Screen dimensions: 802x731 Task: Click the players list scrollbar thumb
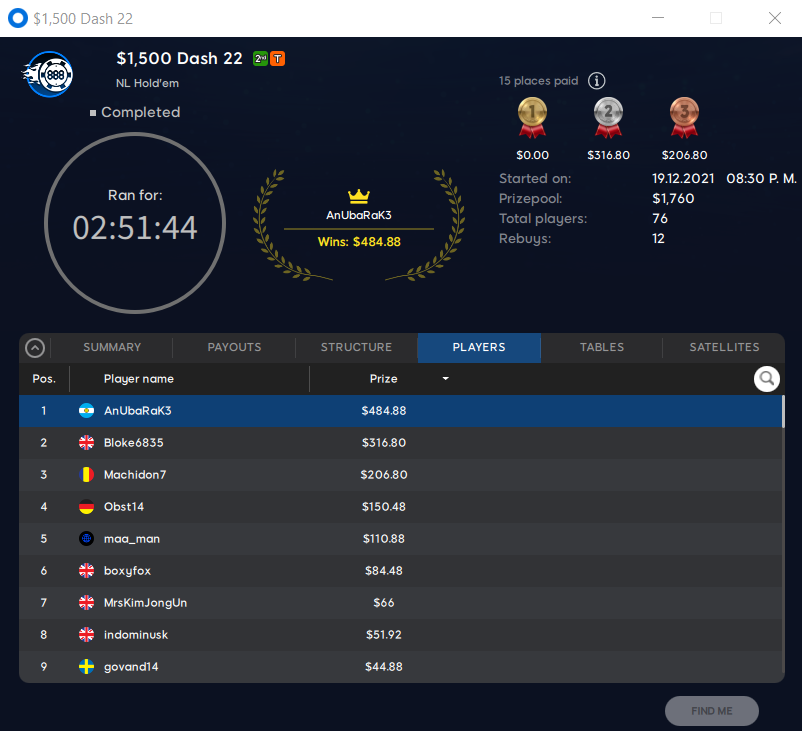click(783, 411)
